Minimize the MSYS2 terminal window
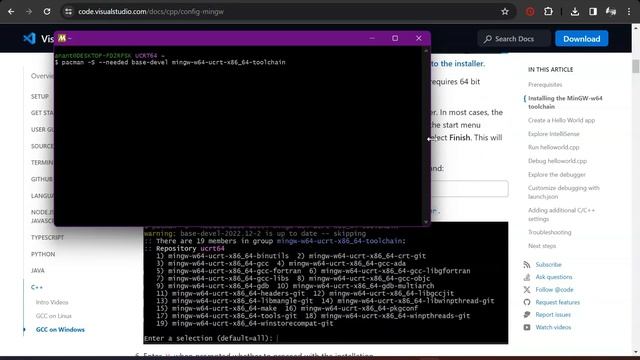Image resolution: width=640 pixels, height=360 pixels. [x=372, y=38]
